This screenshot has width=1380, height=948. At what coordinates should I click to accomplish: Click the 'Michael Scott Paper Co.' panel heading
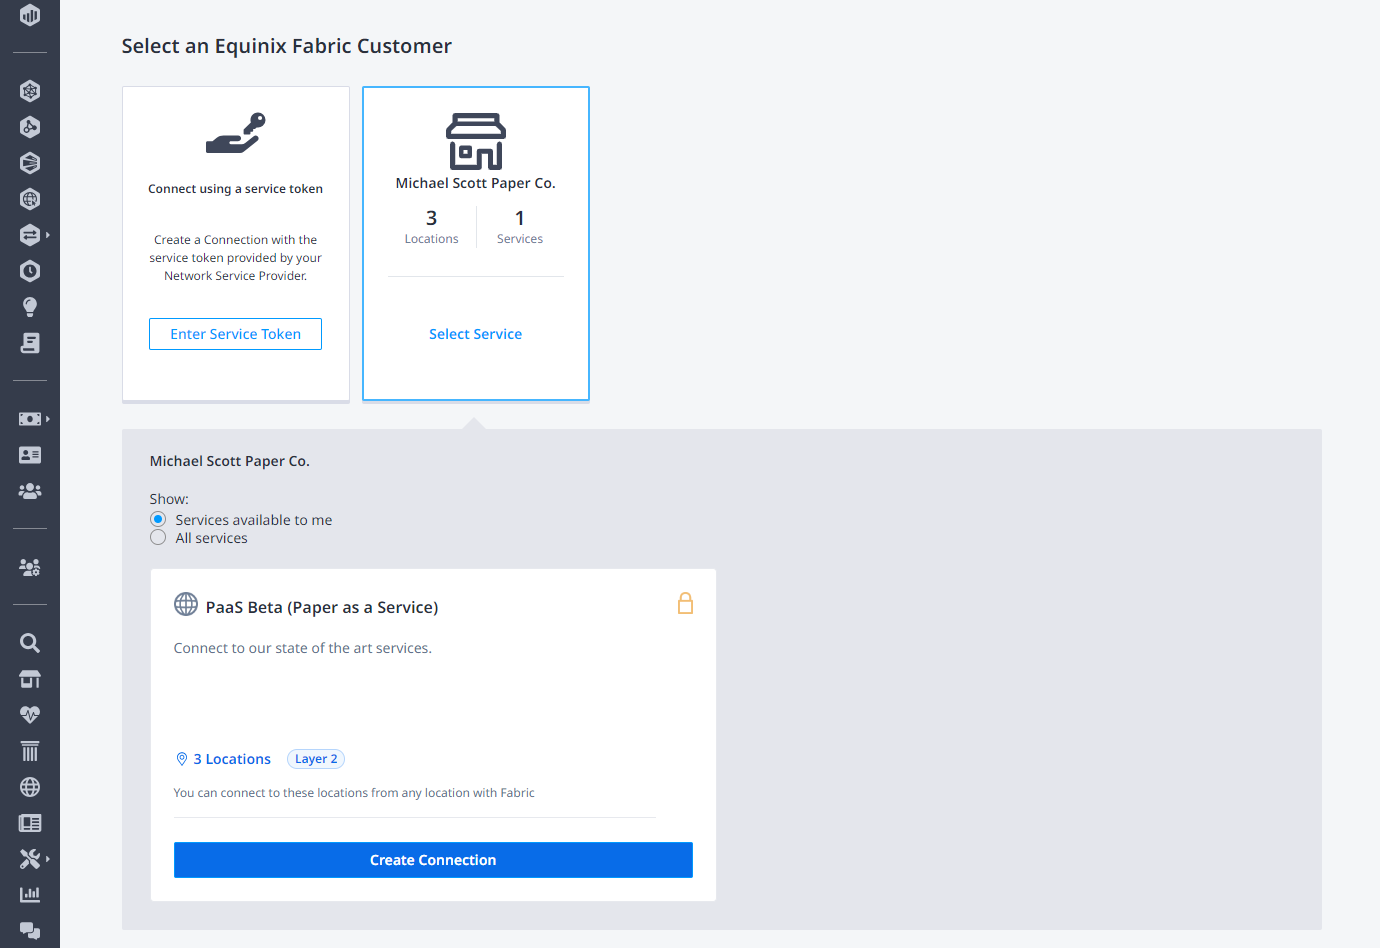pos(230,461)
